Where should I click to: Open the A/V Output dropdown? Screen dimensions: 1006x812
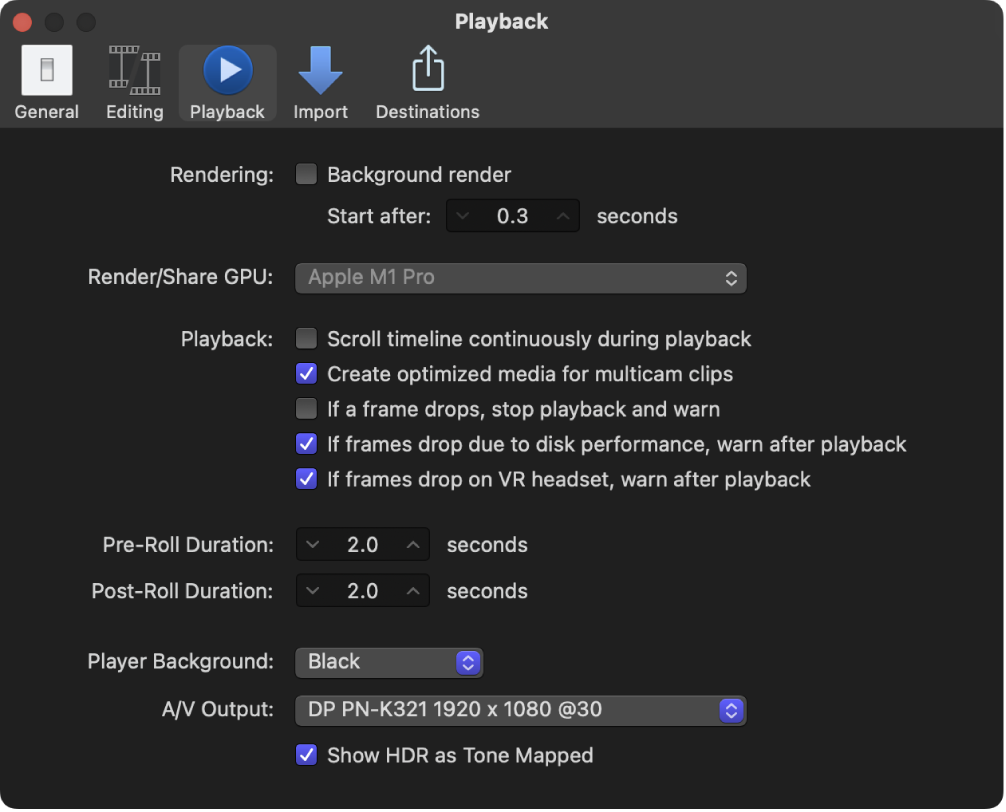pos(520,710)
